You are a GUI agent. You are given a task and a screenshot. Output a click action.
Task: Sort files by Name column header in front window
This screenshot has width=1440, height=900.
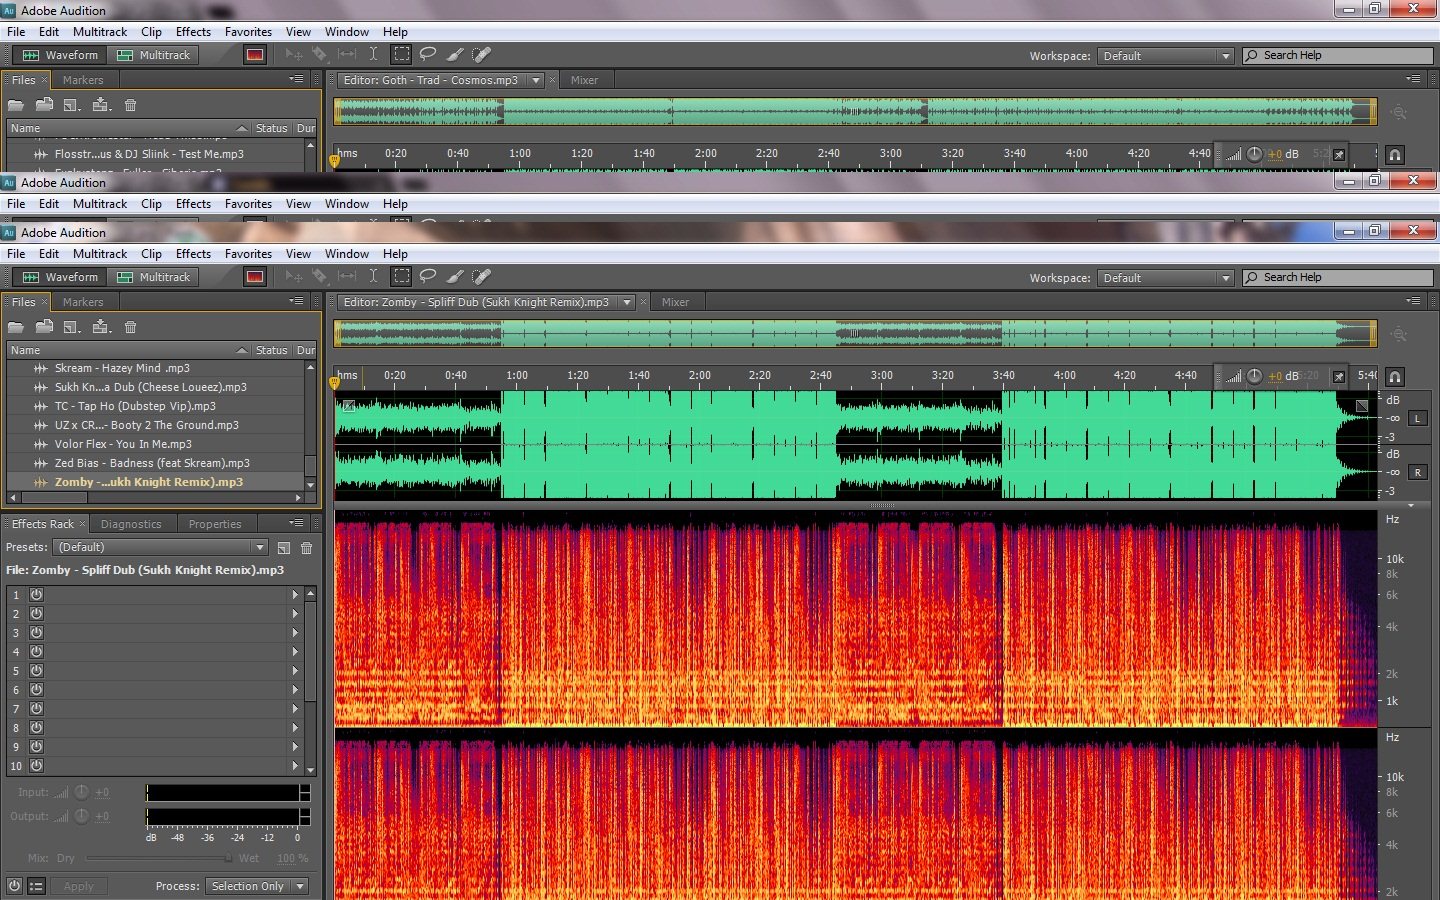(x=127, y=350)
